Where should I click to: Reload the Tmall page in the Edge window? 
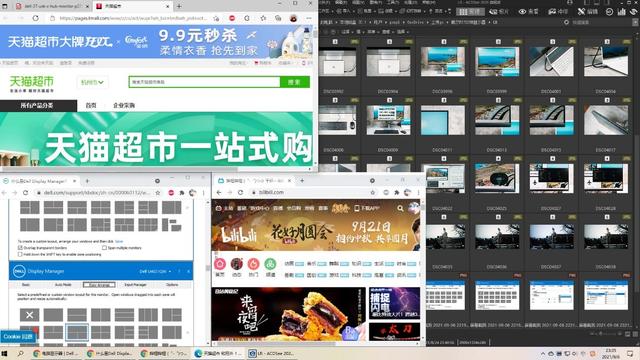click(36, 18)
